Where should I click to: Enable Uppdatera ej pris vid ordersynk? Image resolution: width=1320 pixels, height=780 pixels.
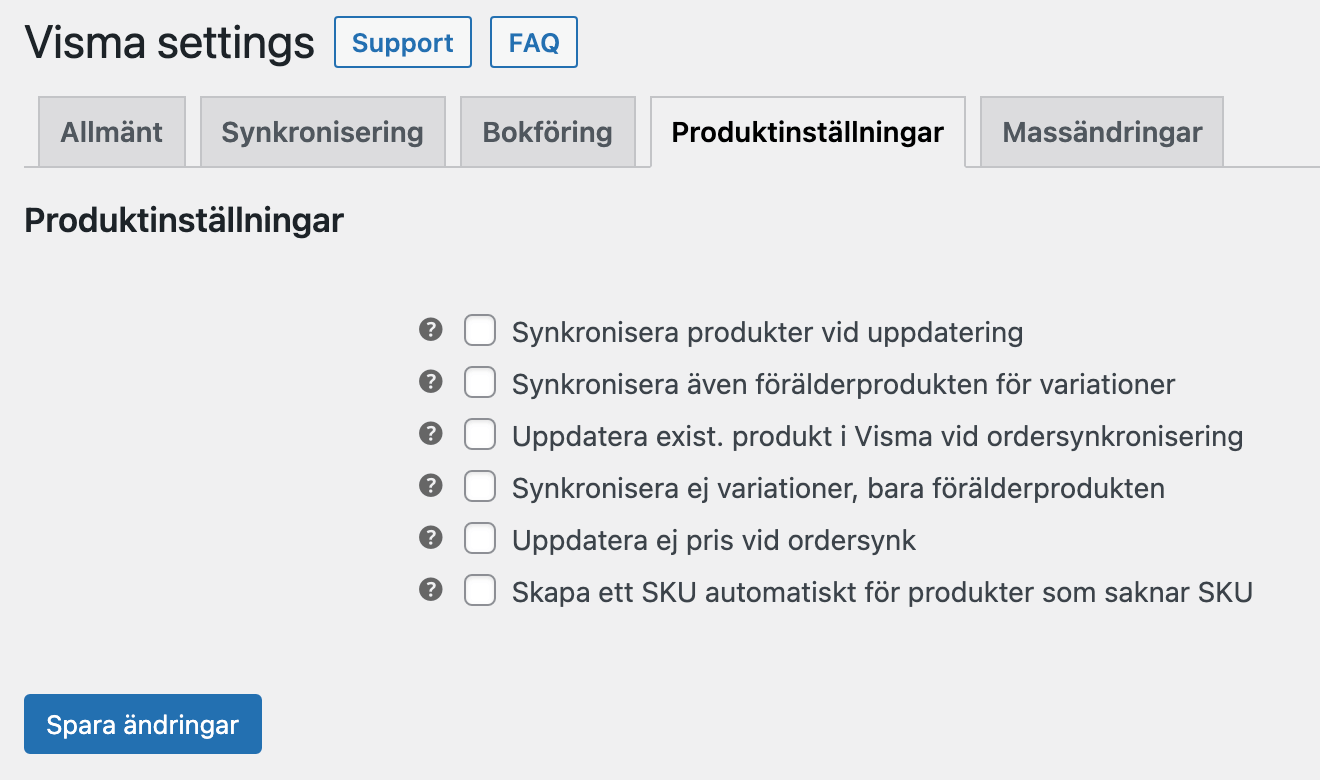tap(480, 539)
